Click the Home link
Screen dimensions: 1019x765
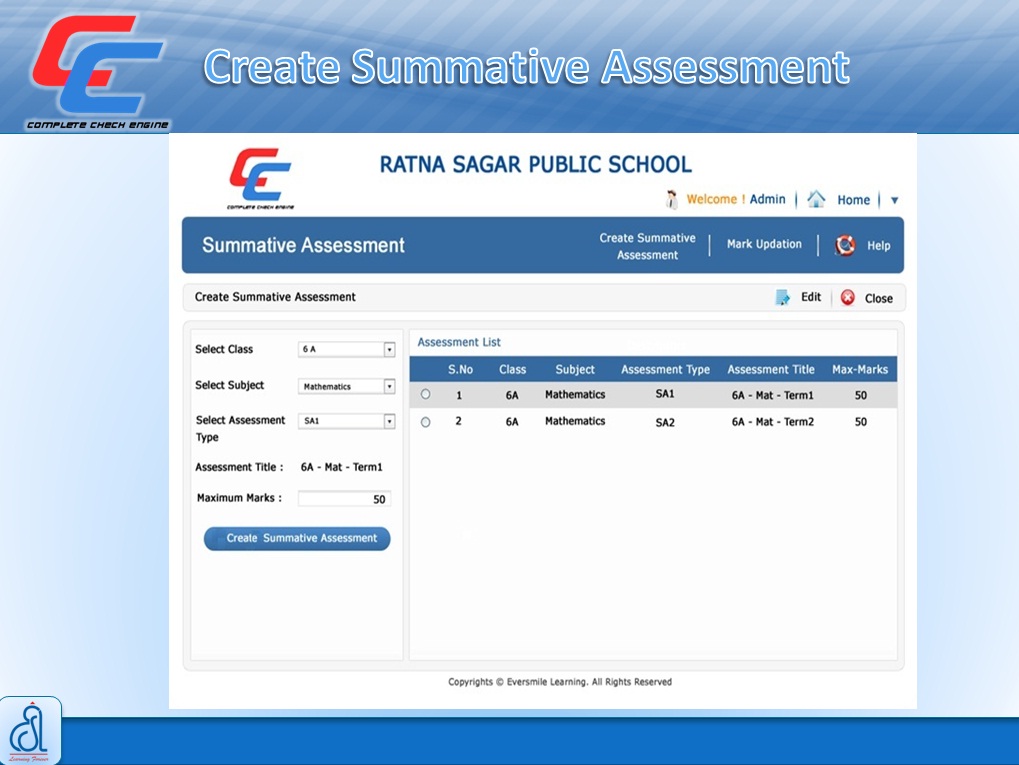[x=853, y=200]
